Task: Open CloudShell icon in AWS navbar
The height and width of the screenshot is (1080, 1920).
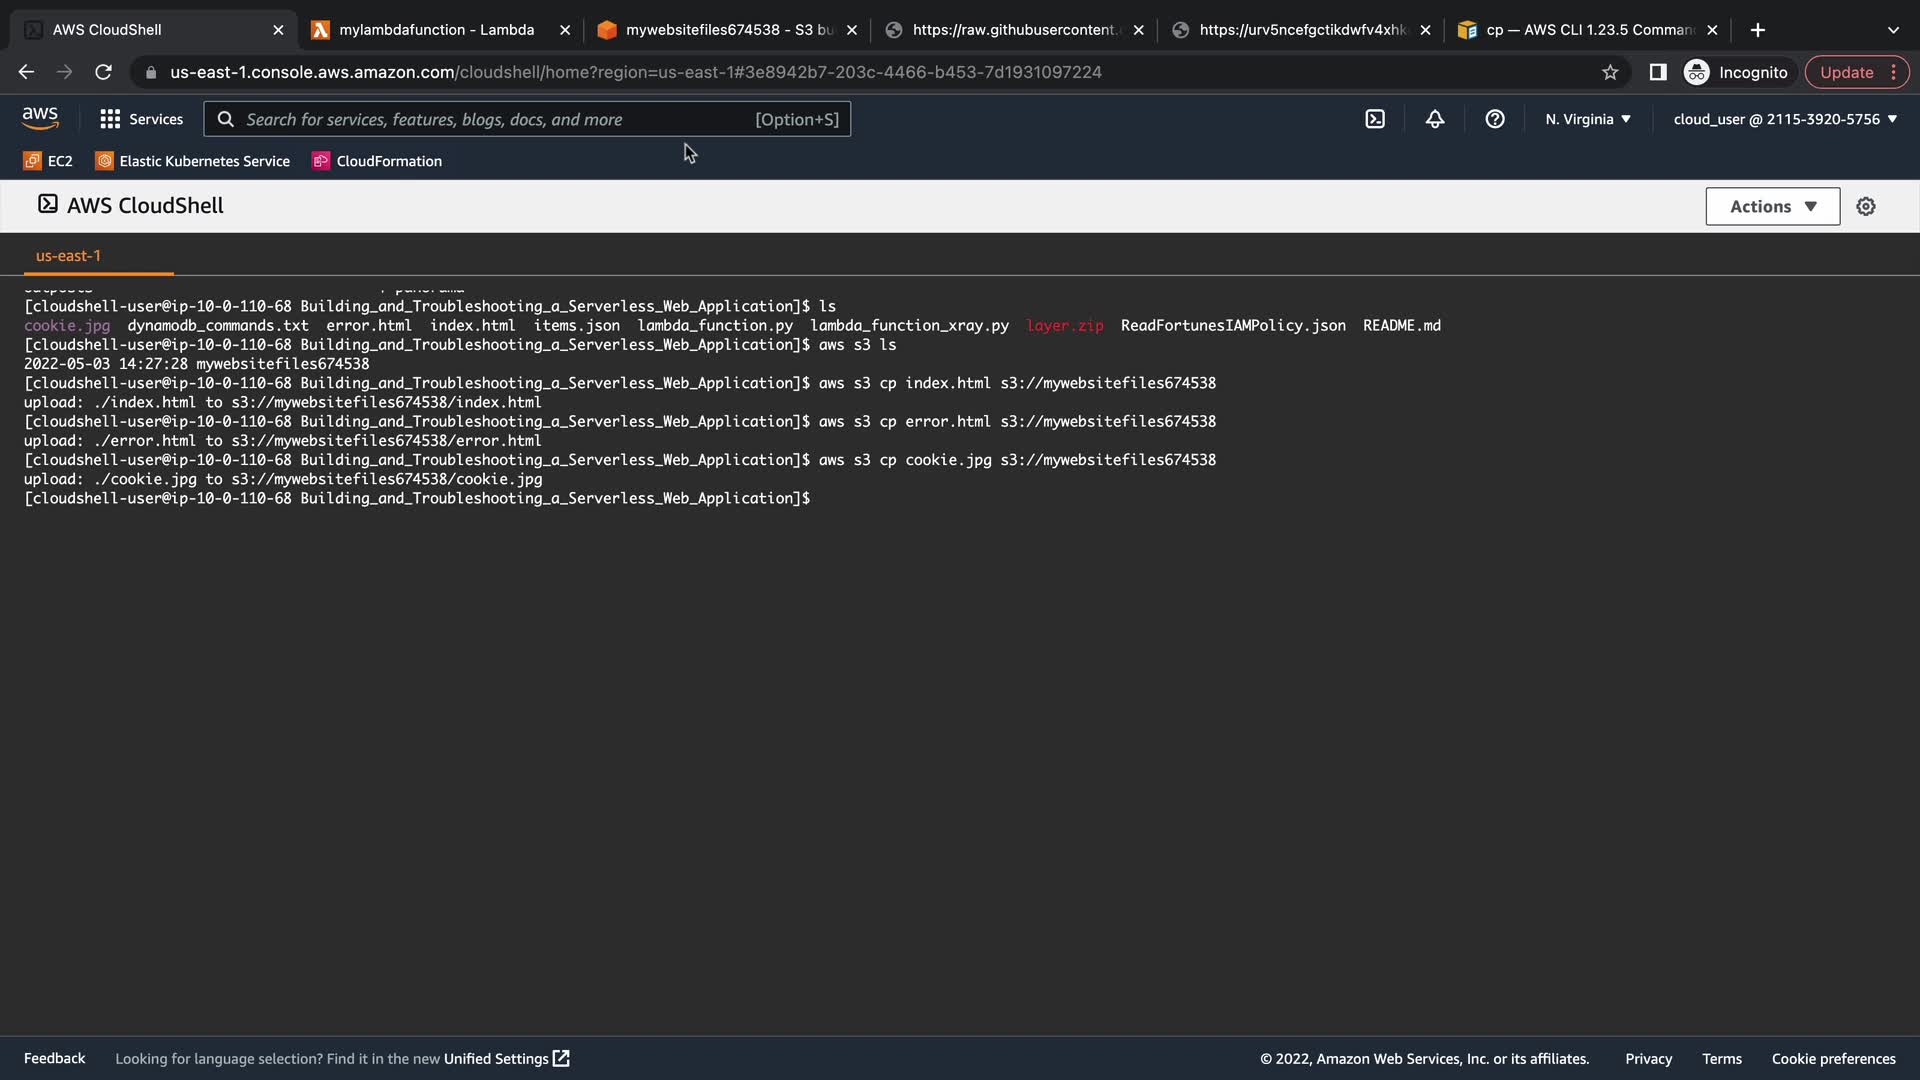Action: click(x=1375, y=119)
